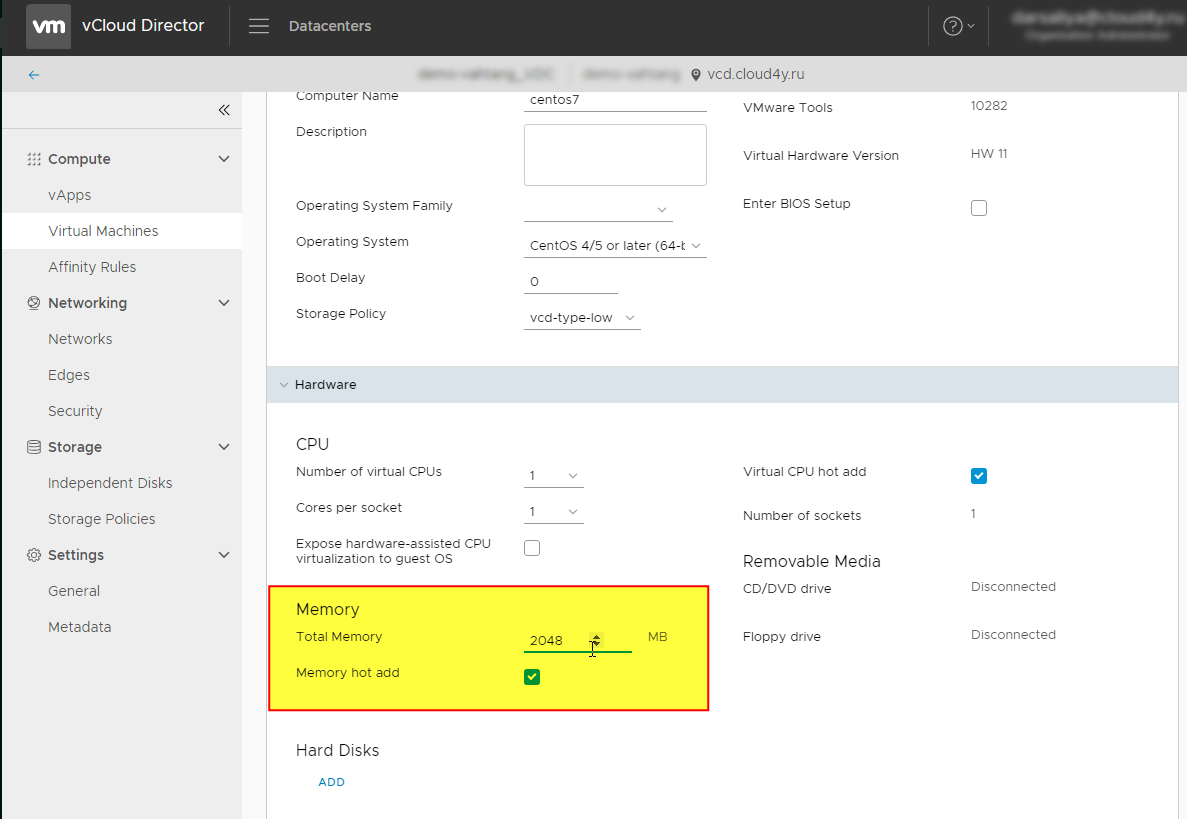1187x819 pixels.
Task: Open the Storage Policy dropdown
Action: (x=582, y=318)
